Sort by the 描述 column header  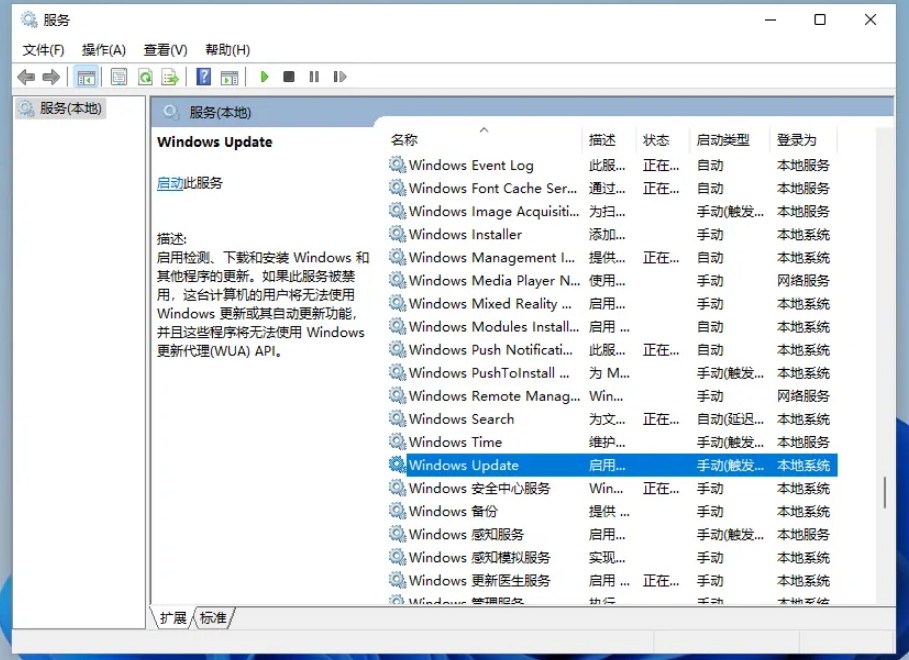(609, 140)
